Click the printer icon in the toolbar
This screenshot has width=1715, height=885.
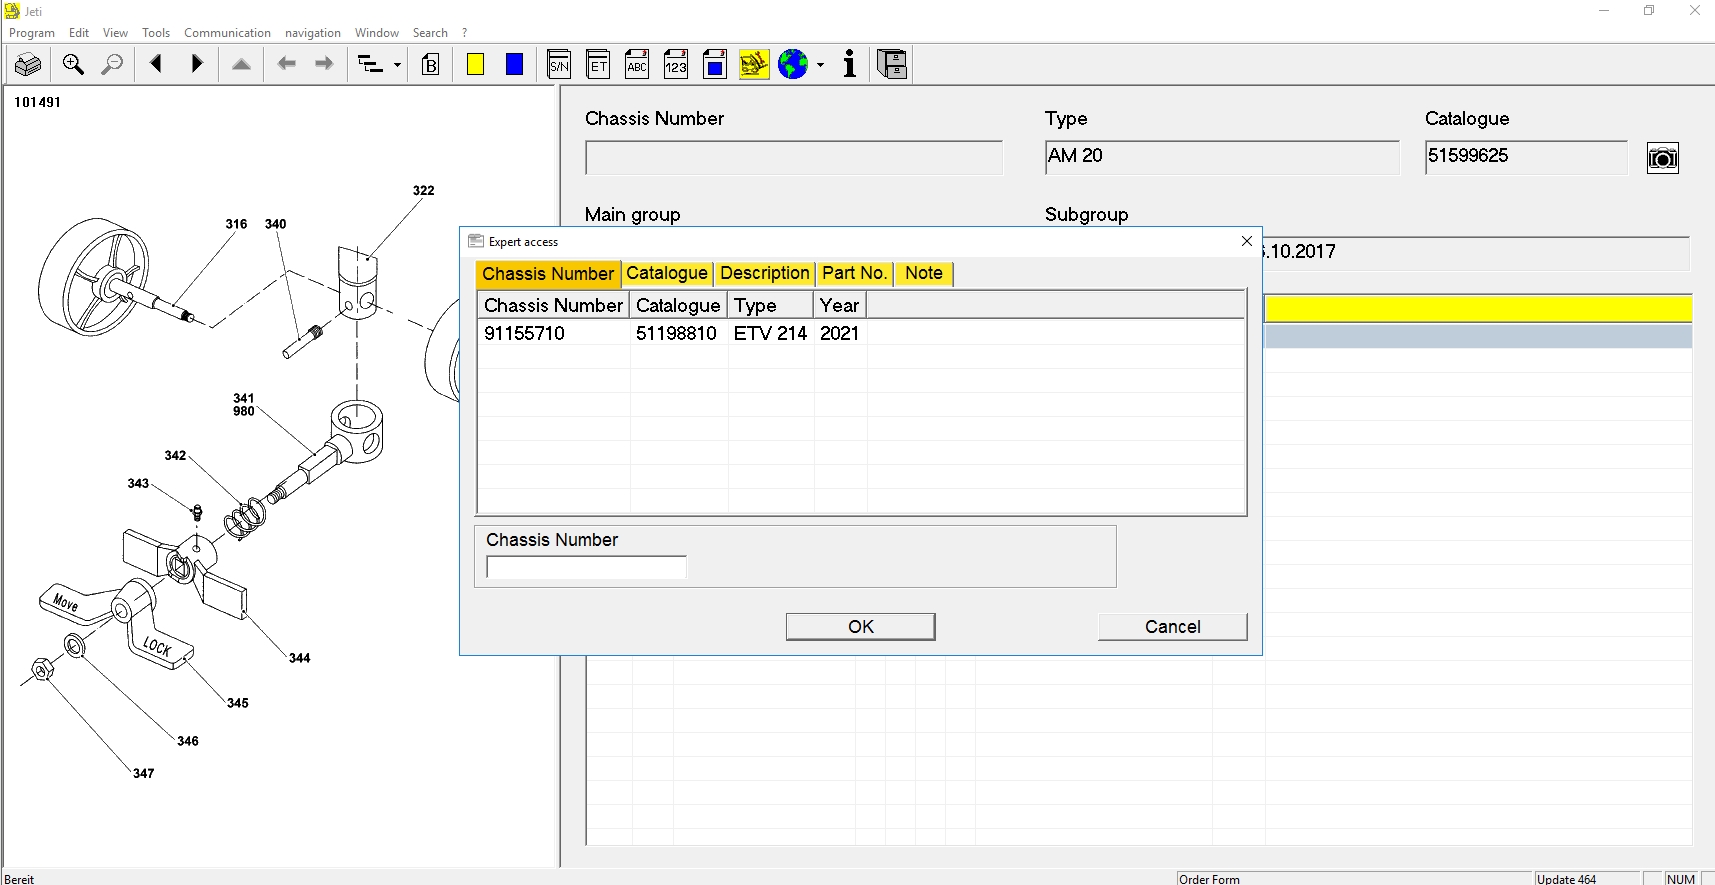(28, 65)
